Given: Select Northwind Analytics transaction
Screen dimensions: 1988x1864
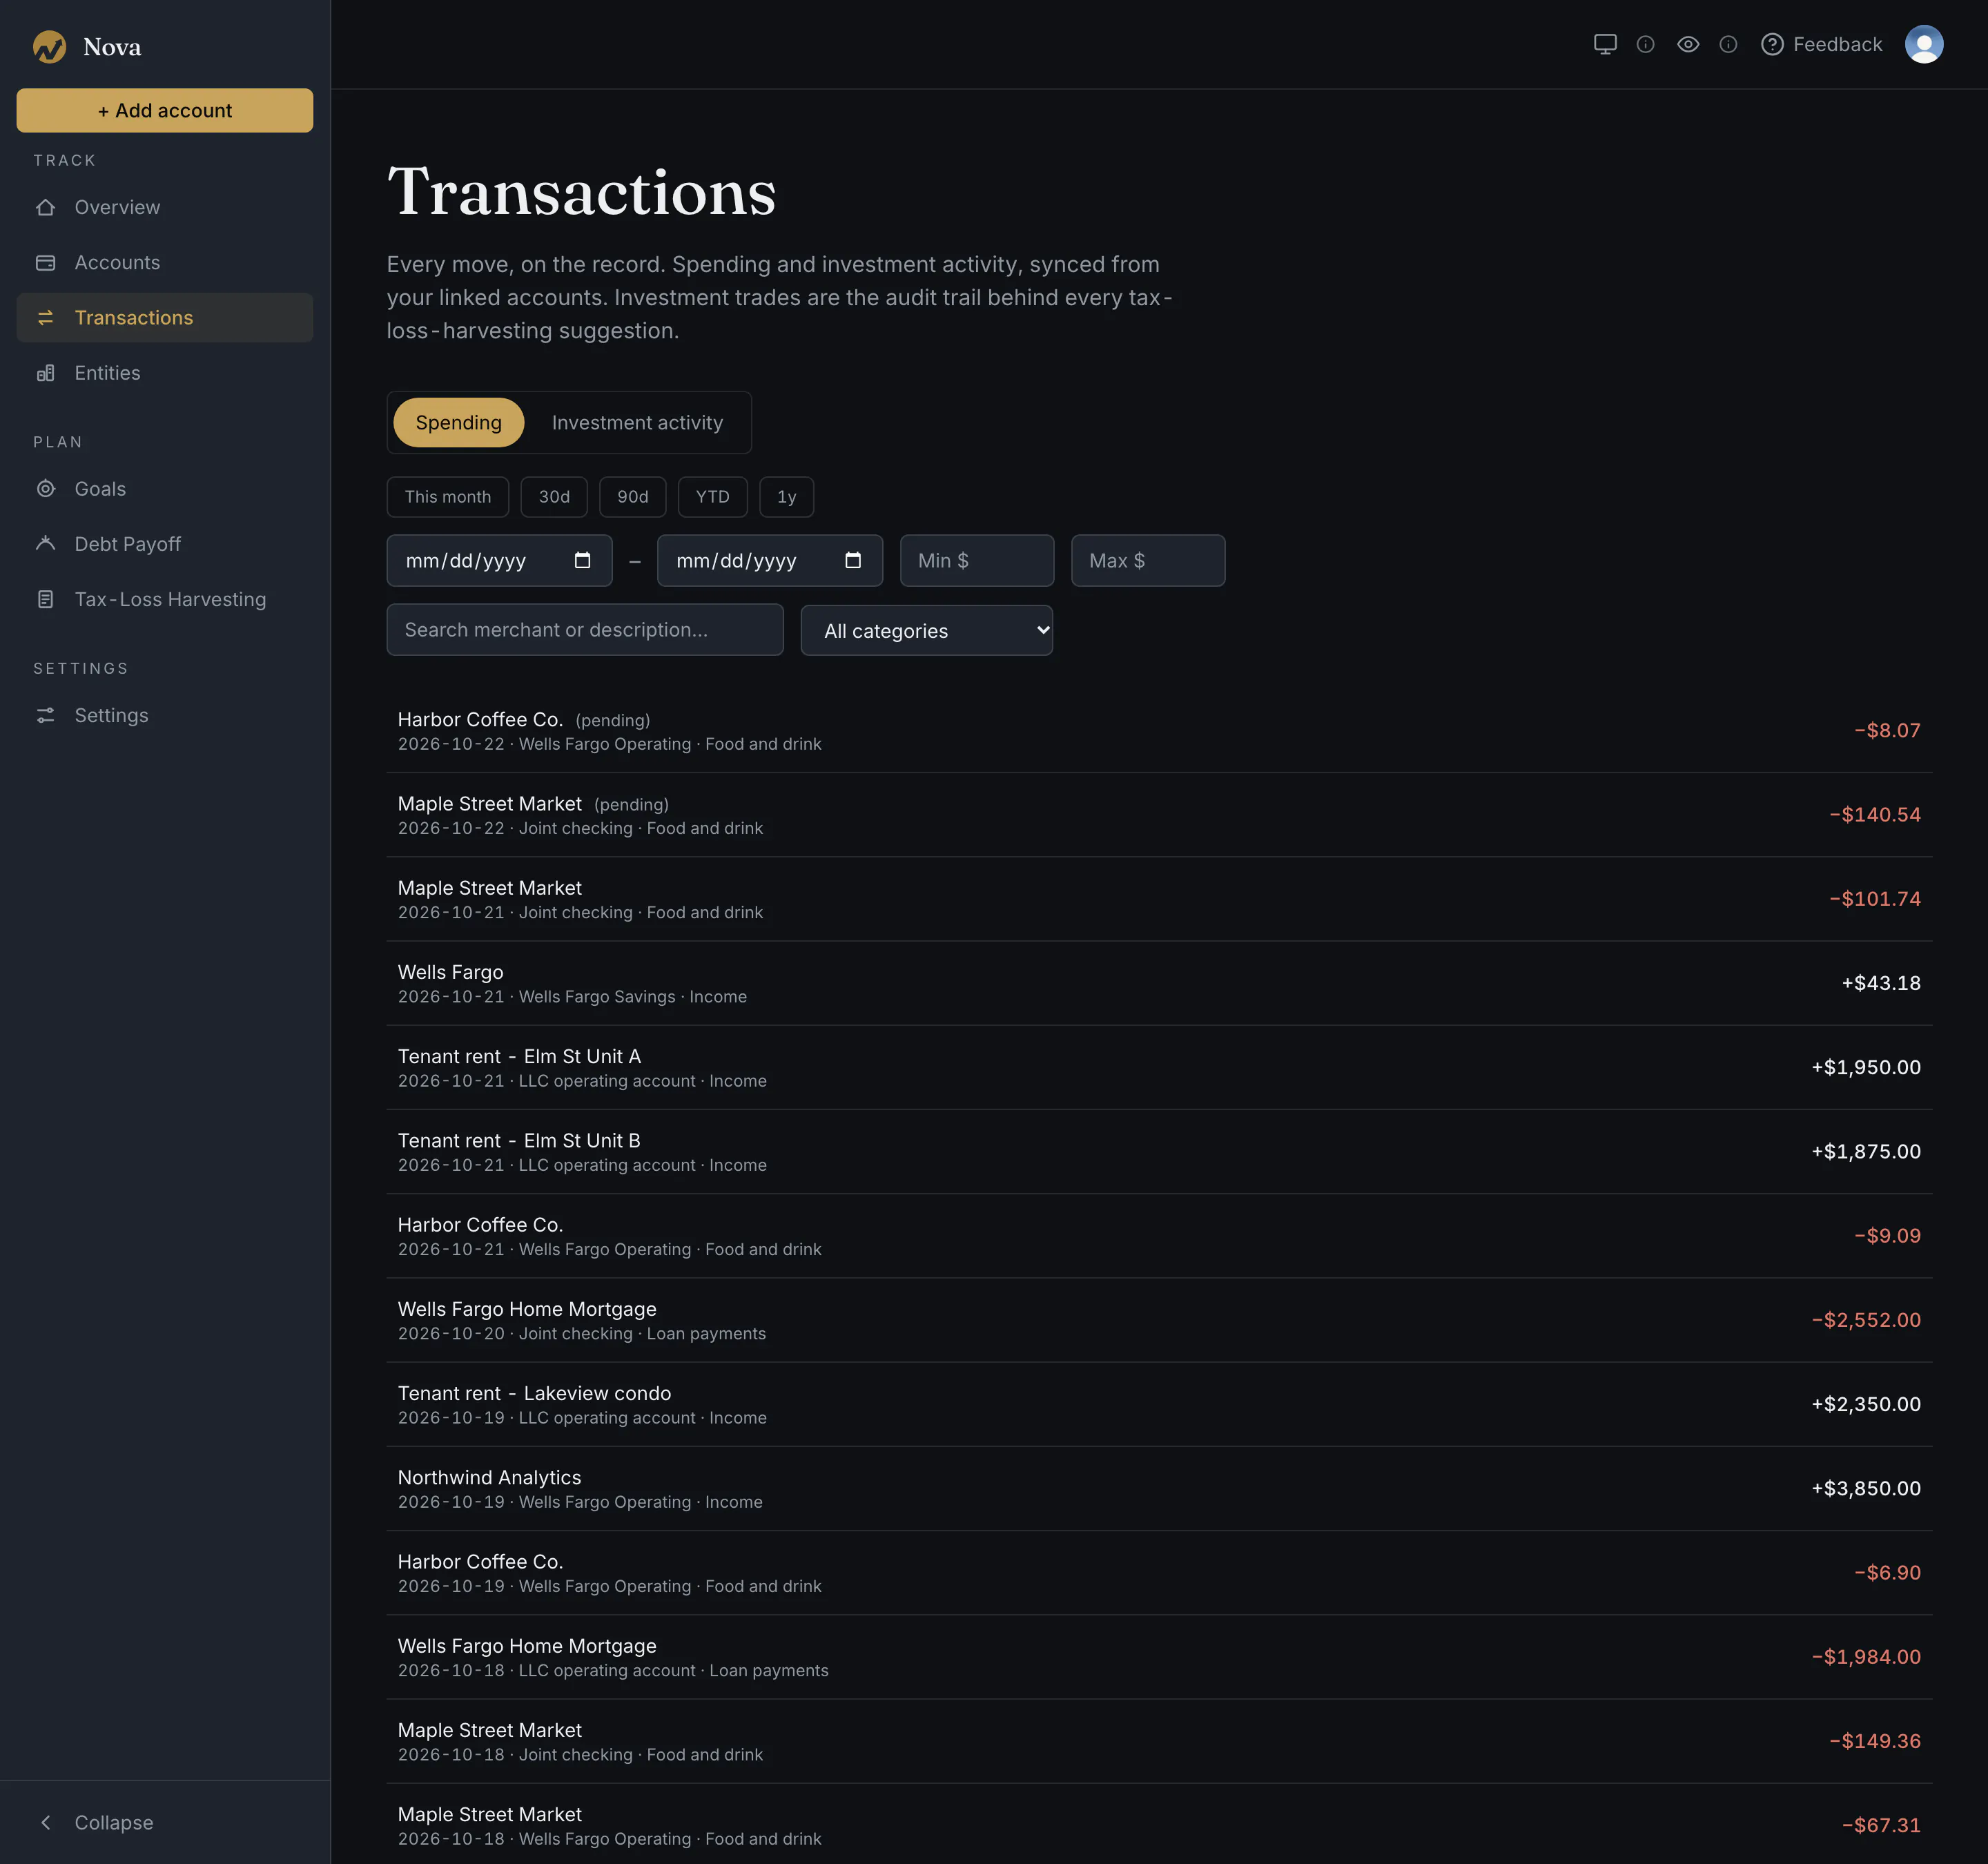Looking at the screenshot, I should pos(1159,1488).
